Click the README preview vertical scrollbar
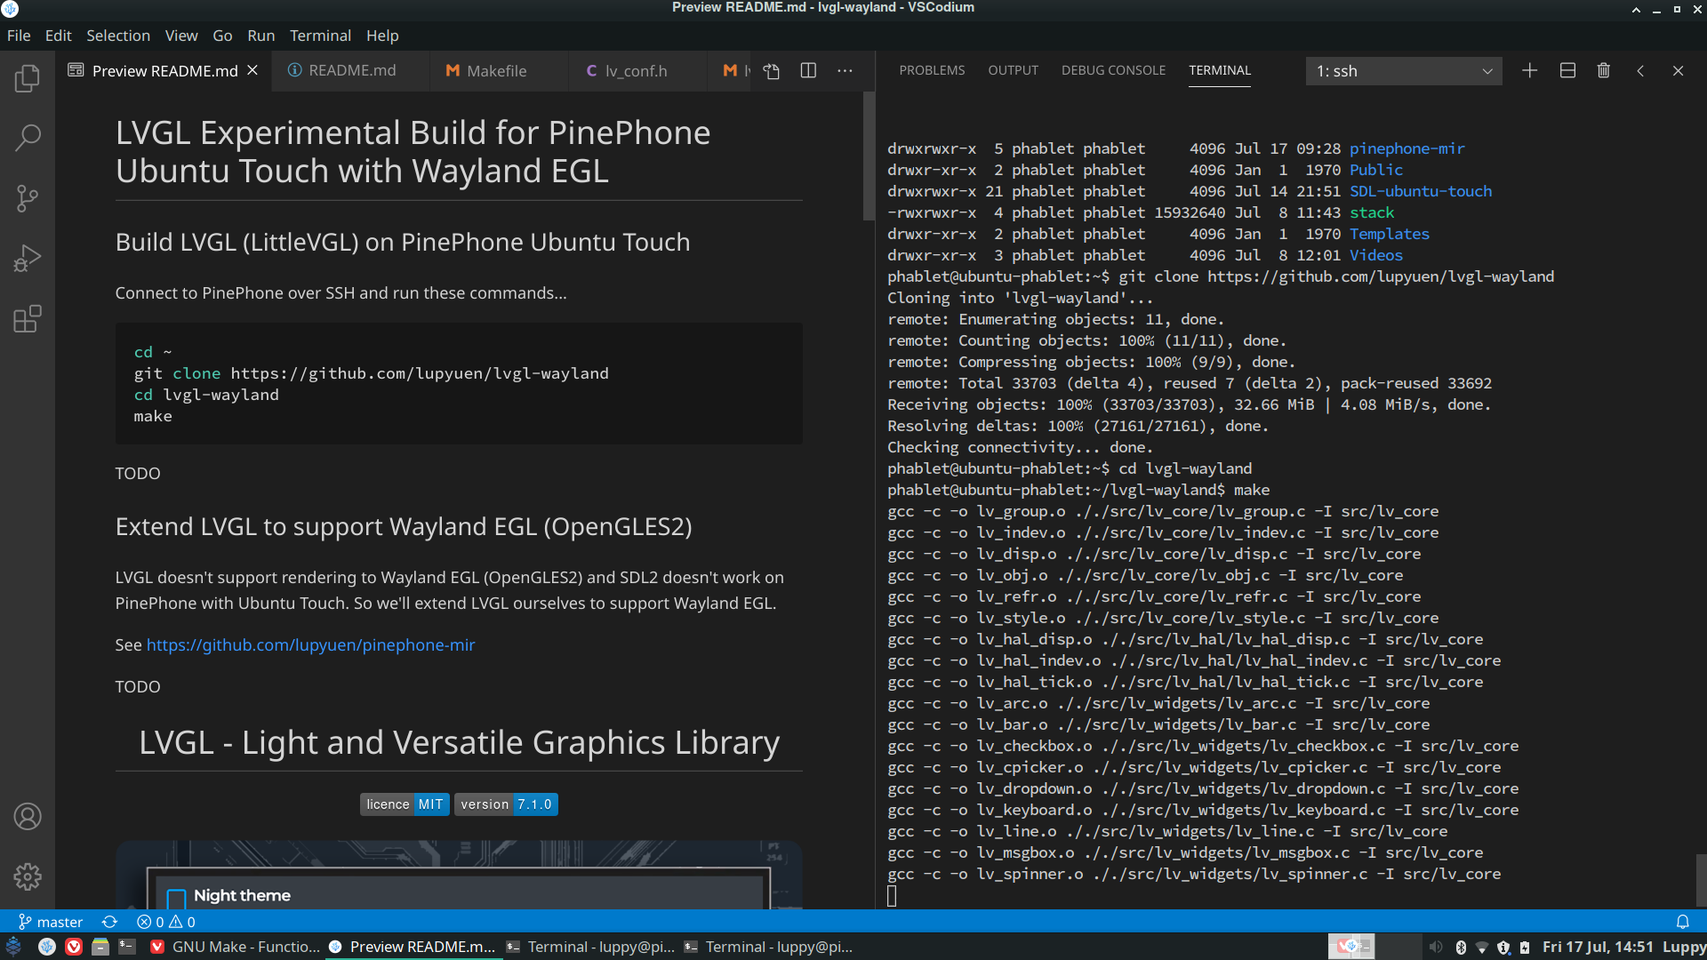1707x960 pixels. (868, 157)
